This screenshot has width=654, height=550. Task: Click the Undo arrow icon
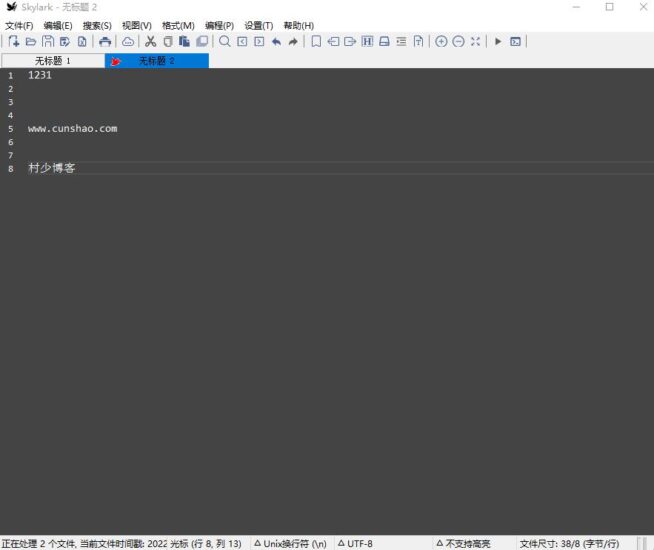[276, 42]
